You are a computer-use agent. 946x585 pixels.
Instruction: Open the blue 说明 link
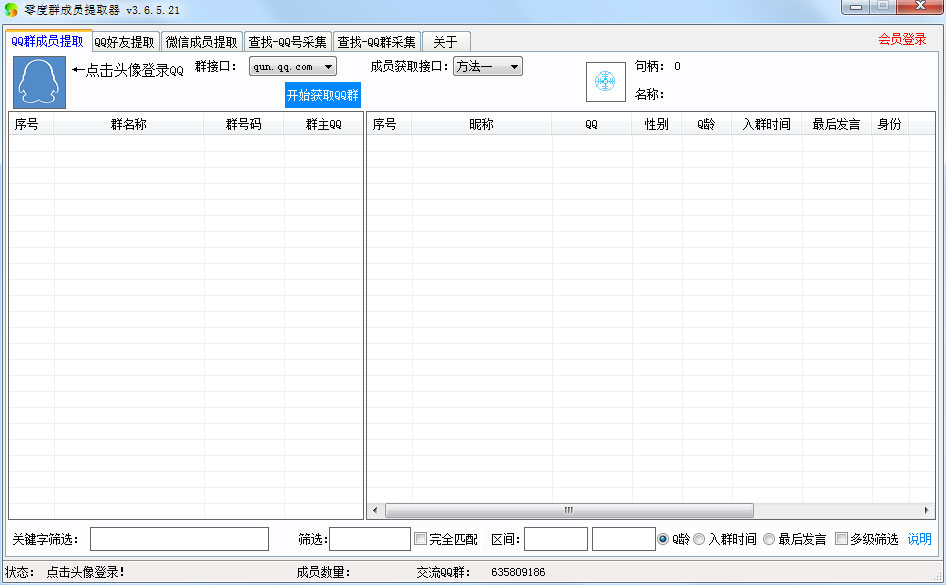point(919,539)
